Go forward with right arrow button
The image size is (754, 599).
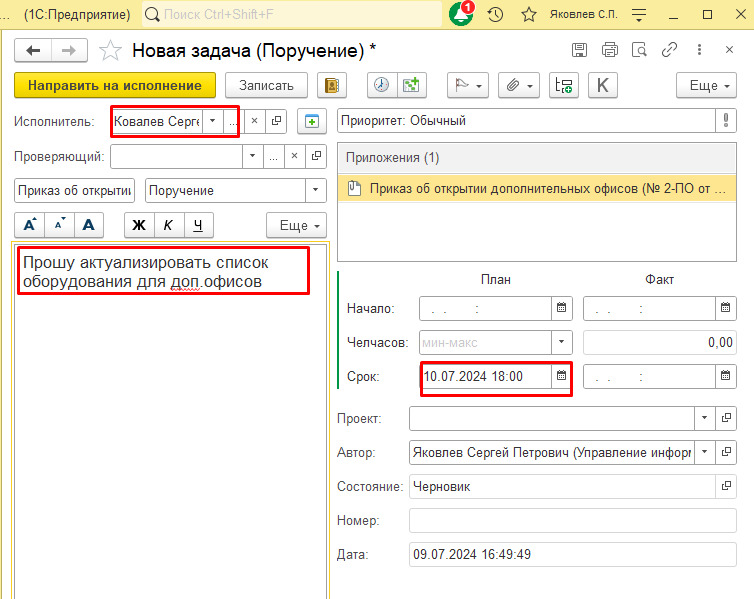pos(69,50)
